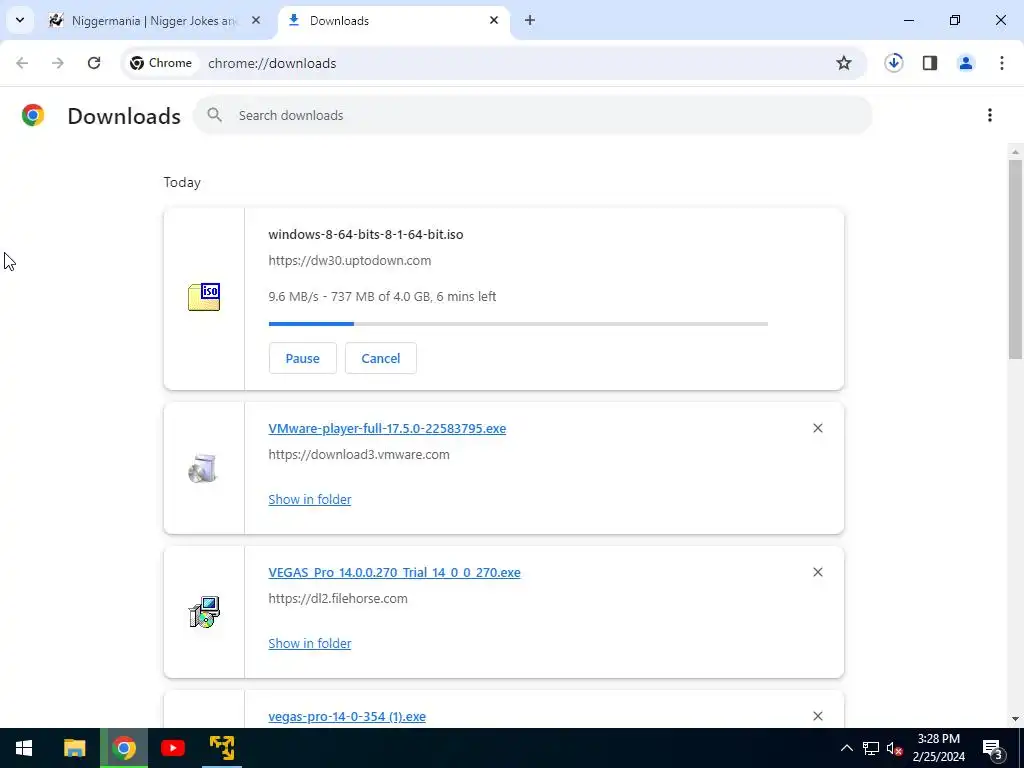Open a new tab with plus button

(530, 20)
